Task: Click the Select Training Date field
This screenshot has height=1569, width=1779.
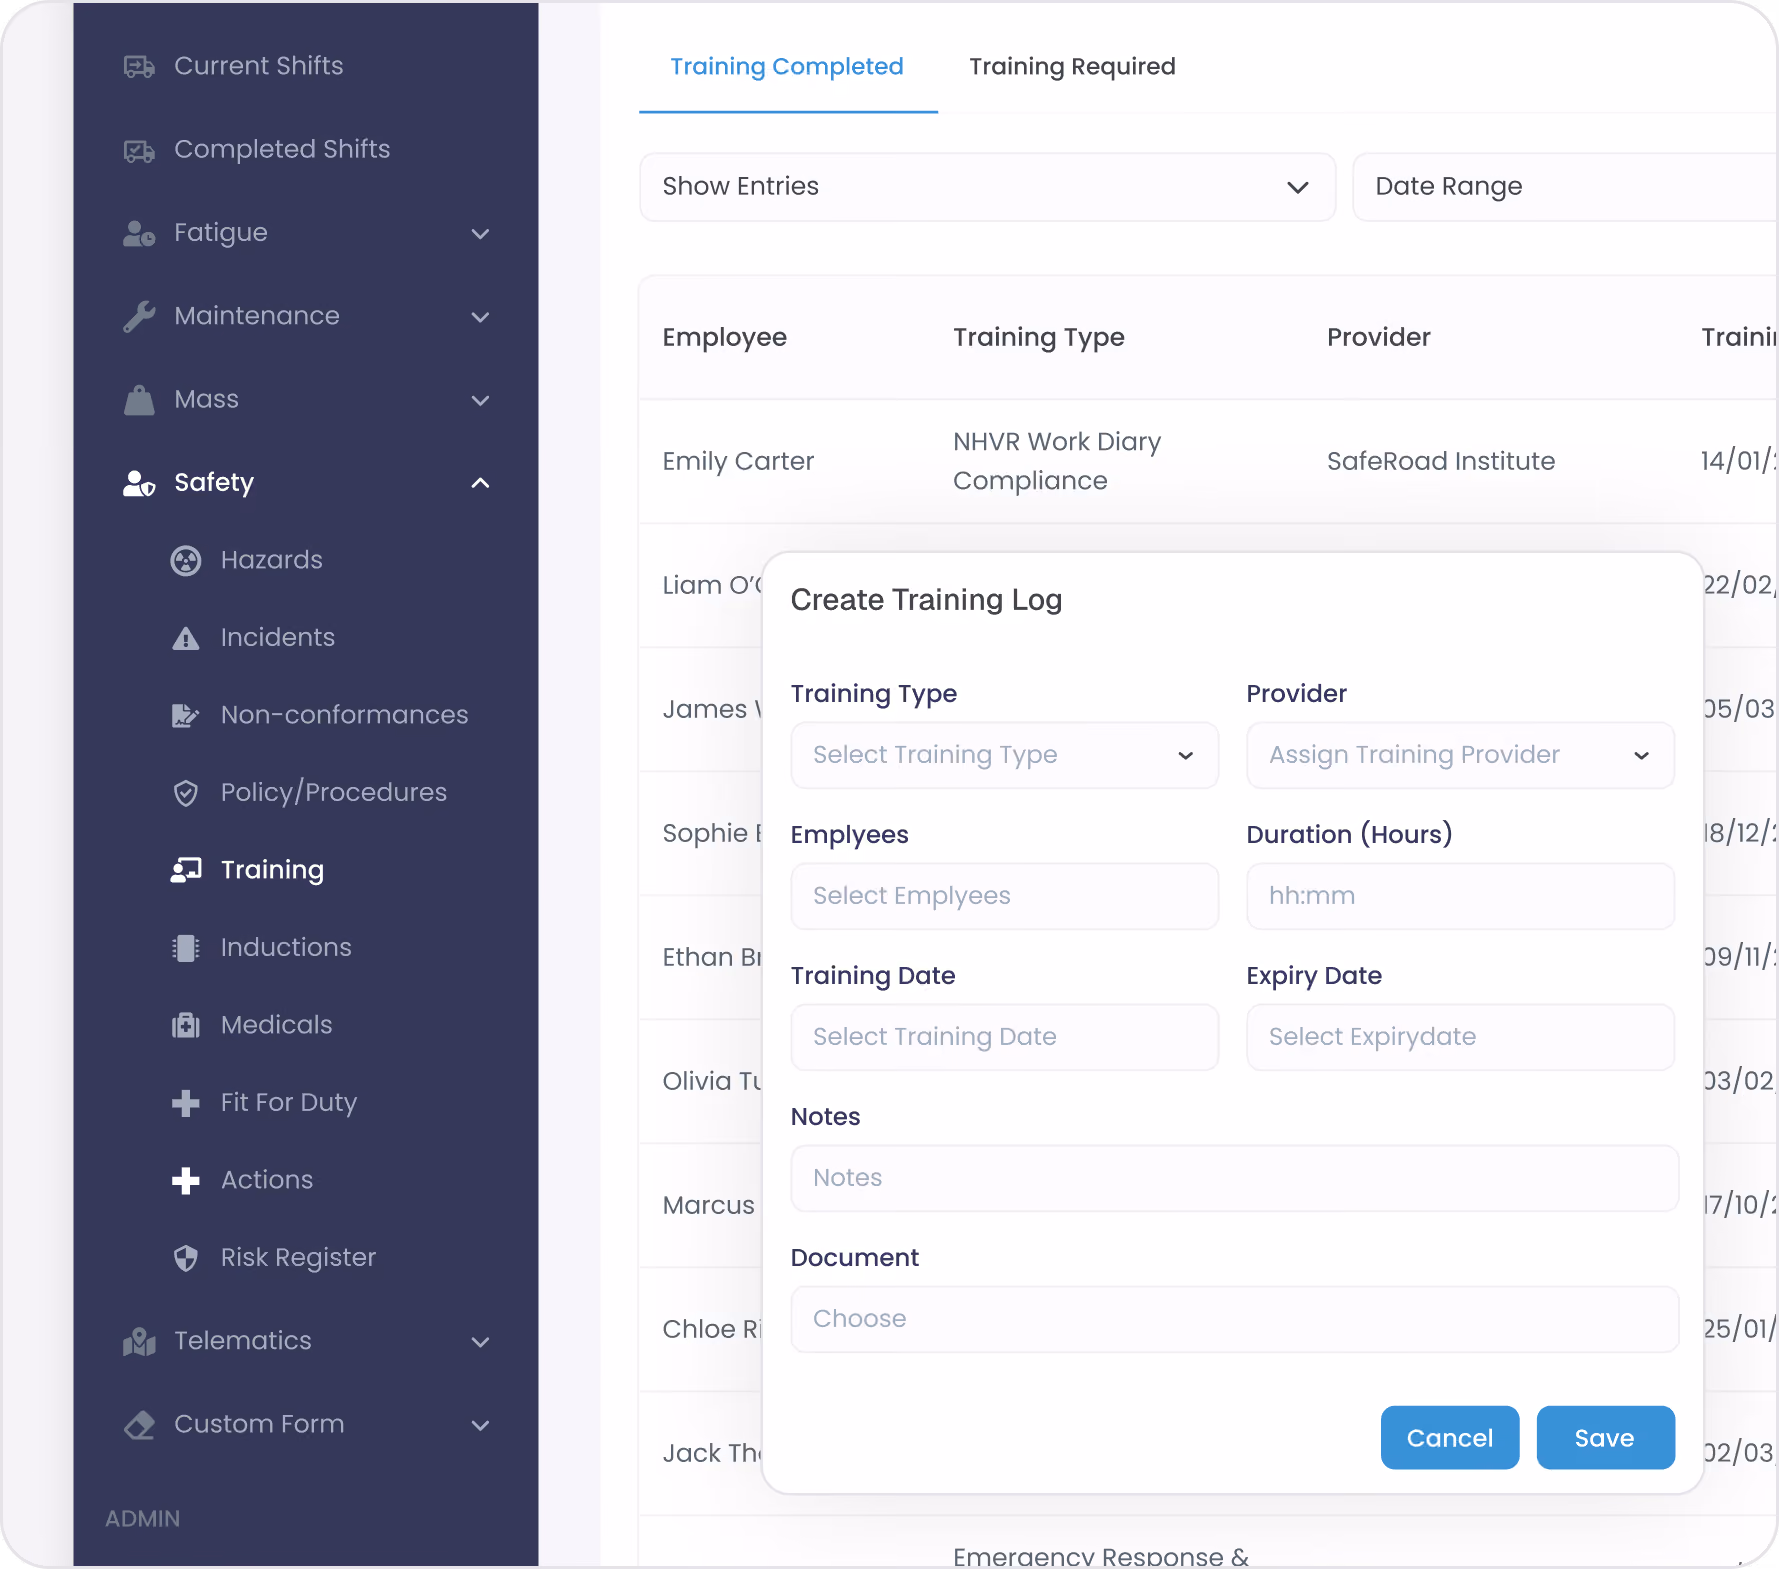Action: [x=1005, y=1038]
